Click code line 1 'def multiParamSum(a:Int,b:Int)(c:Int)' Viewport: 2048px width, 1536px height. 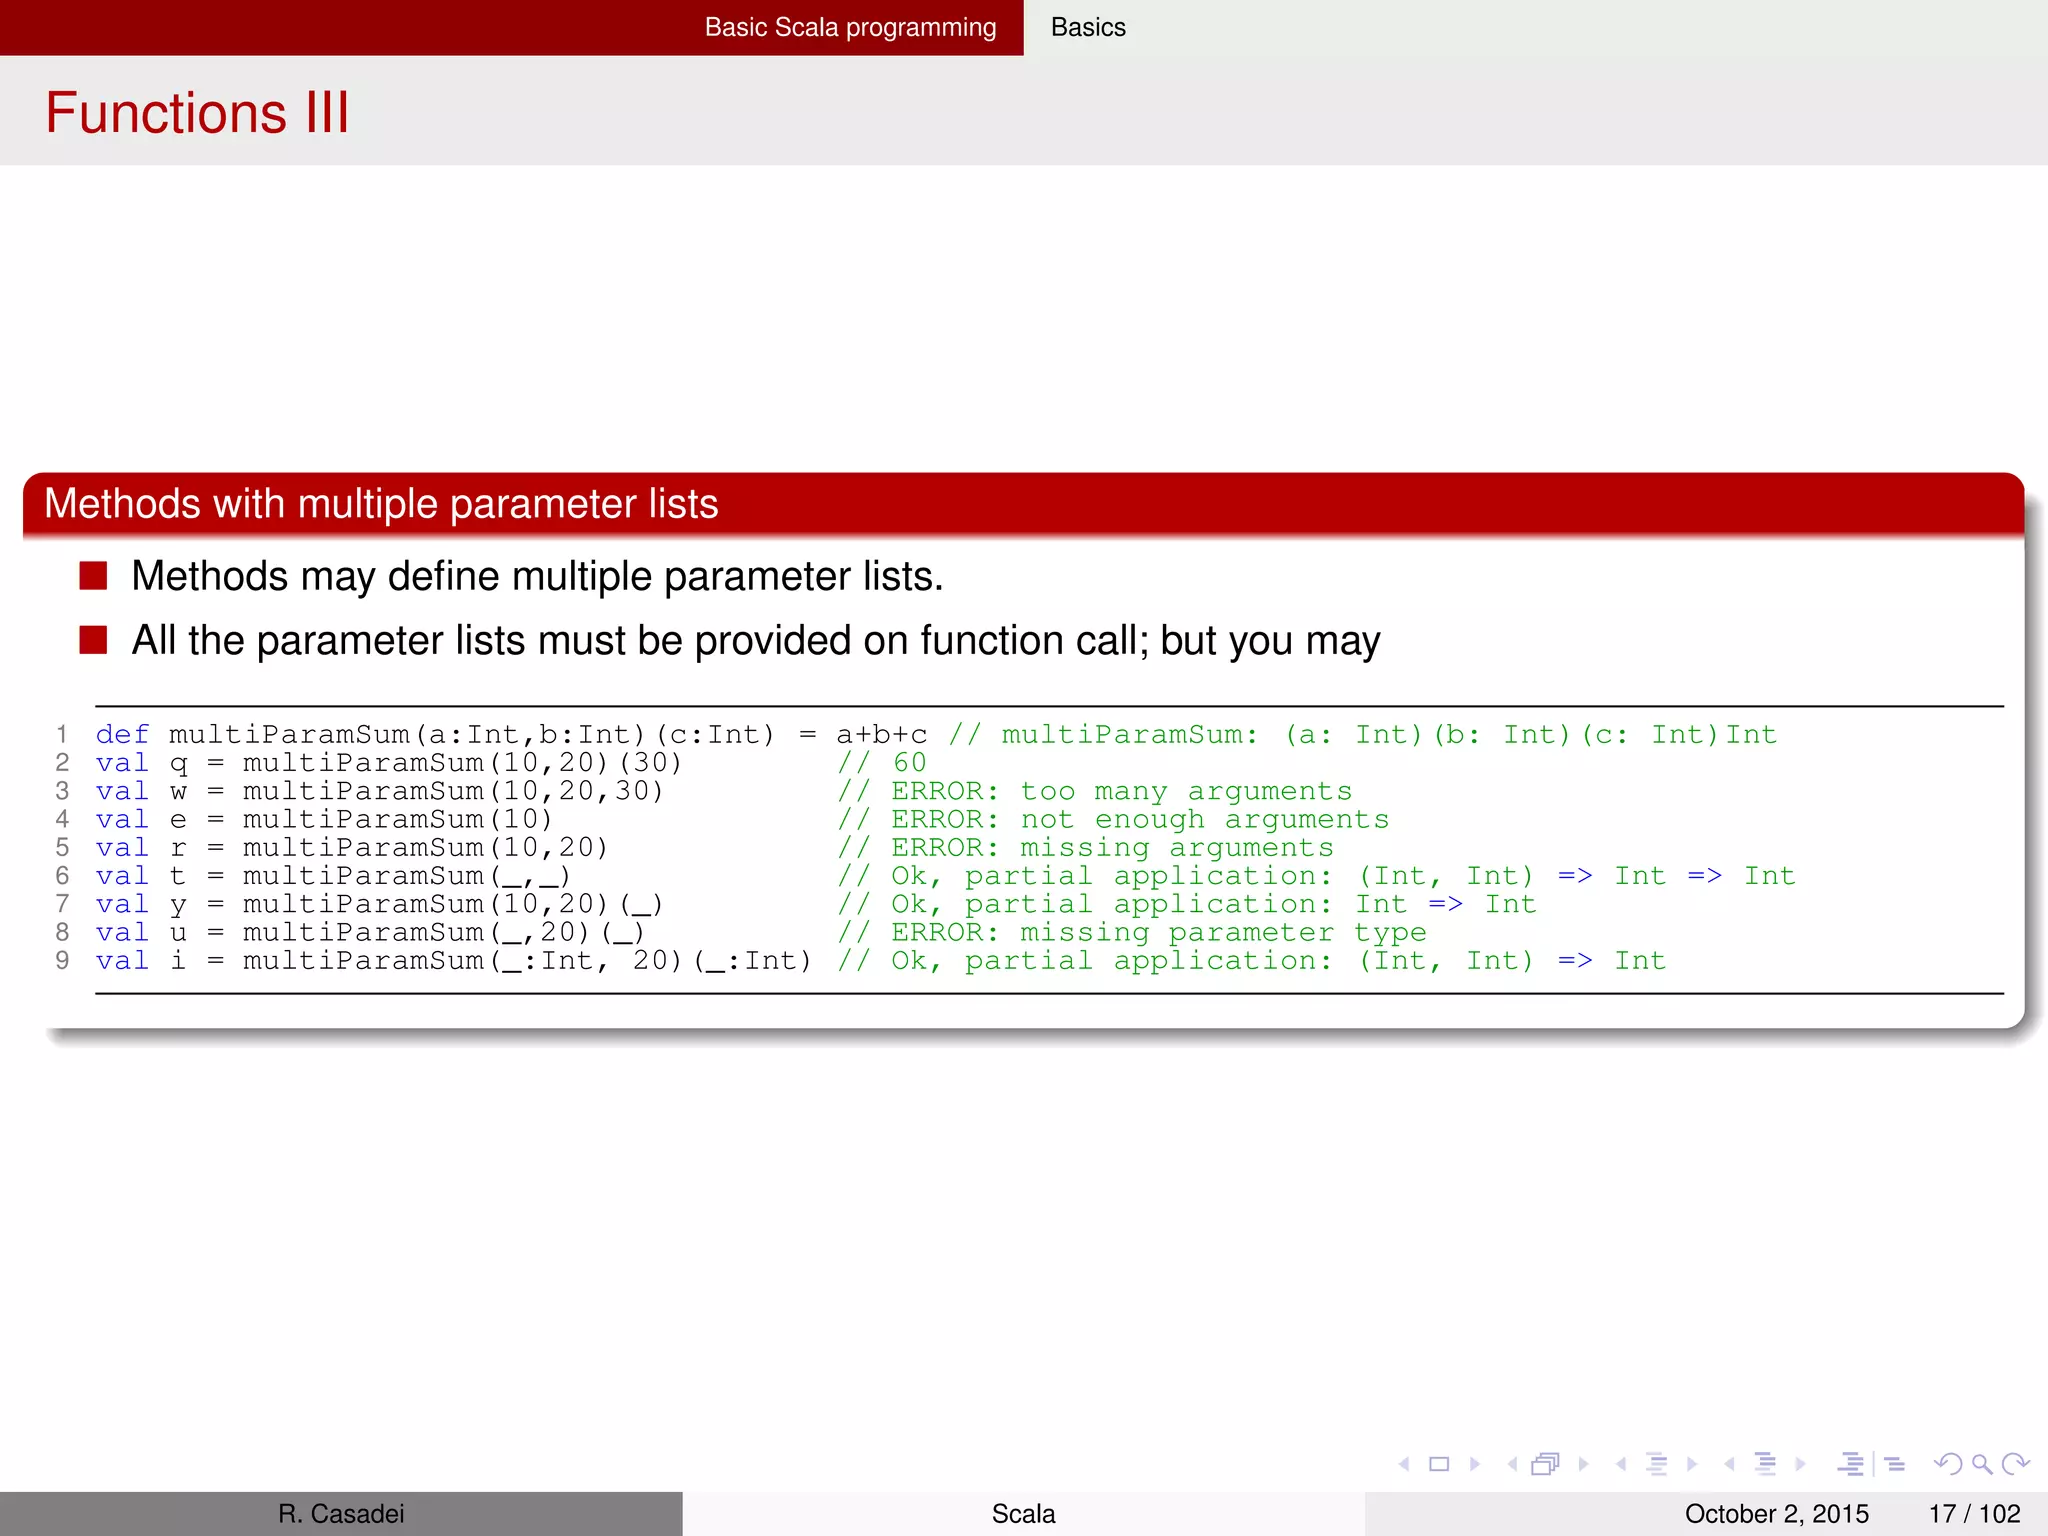pos(435,735)
